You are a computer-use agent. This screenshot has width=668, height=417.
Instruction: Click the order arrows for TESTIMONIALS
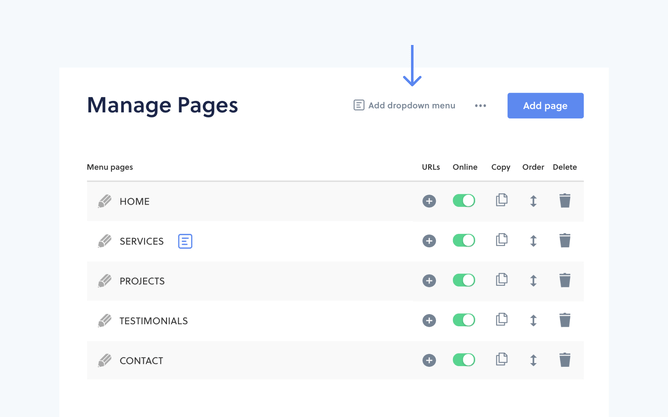pos(533,321)
